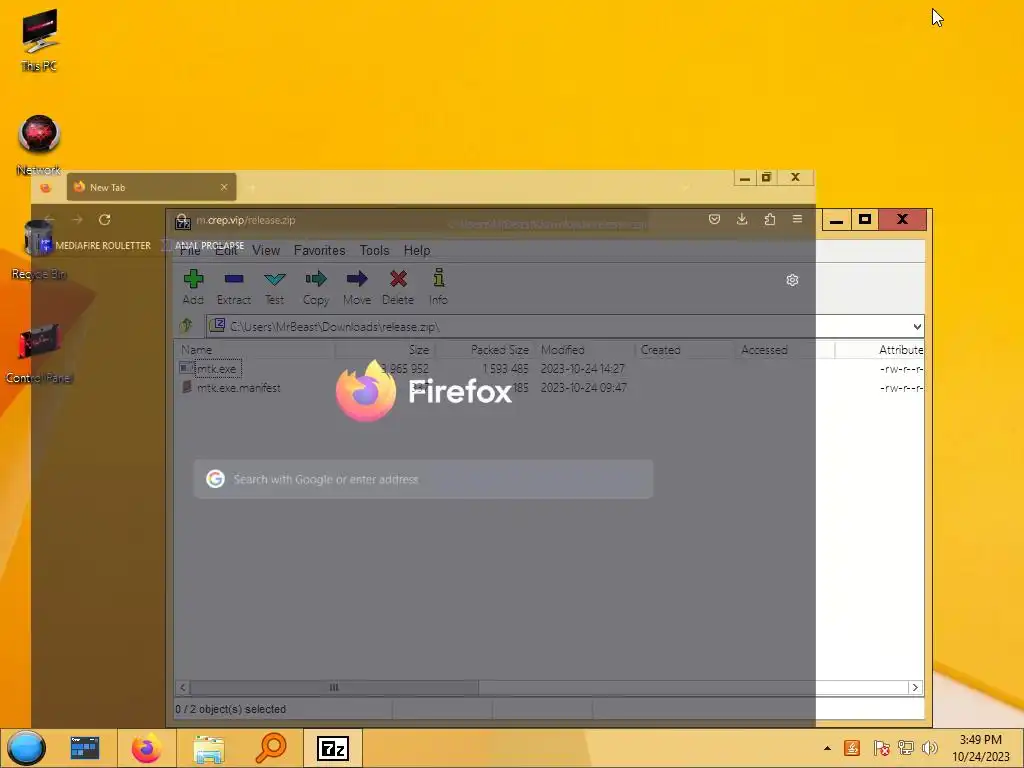Click the Delete icon in 7-Zip toolbar
1024x768 pixels.
398,286
